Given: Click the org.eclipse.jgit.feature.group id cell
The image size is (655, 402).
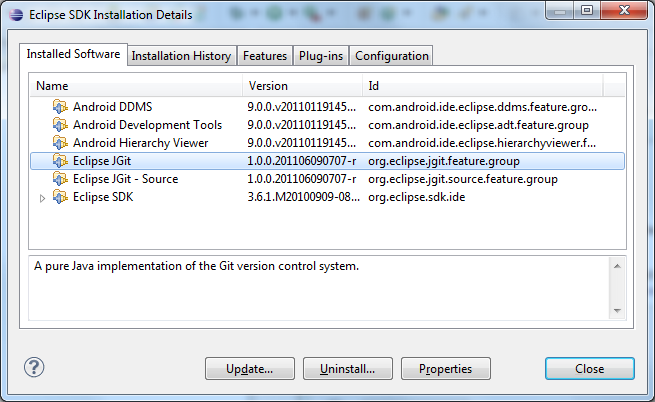Looking at the screenshot, I should click(444, 161).
